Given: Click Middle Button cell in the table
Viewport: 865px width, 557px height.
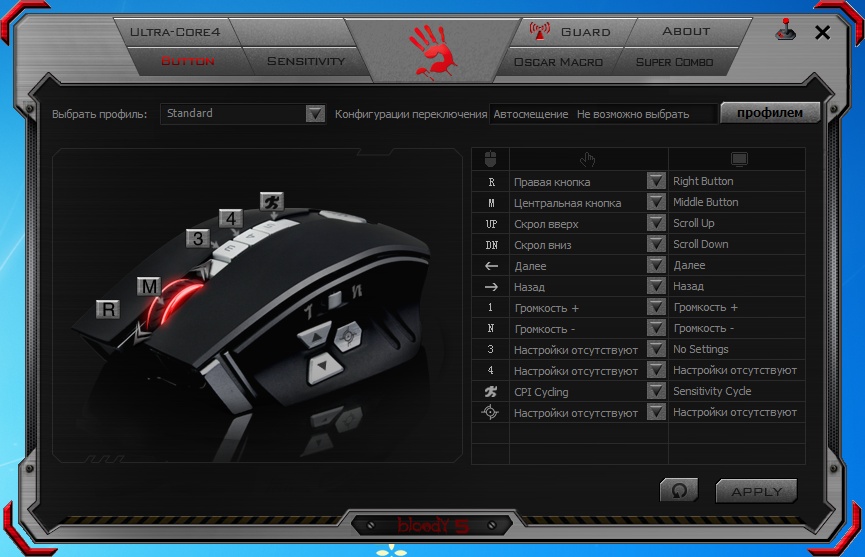Looking at the screenshot, I should tap(736, 202).
